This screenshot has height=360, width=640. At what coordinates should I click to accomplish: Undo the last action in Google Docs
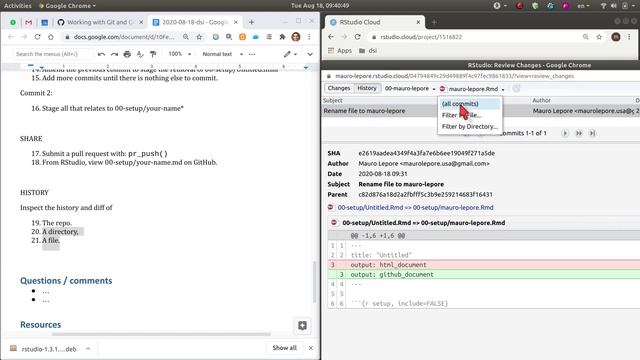(x=101, y=54)
